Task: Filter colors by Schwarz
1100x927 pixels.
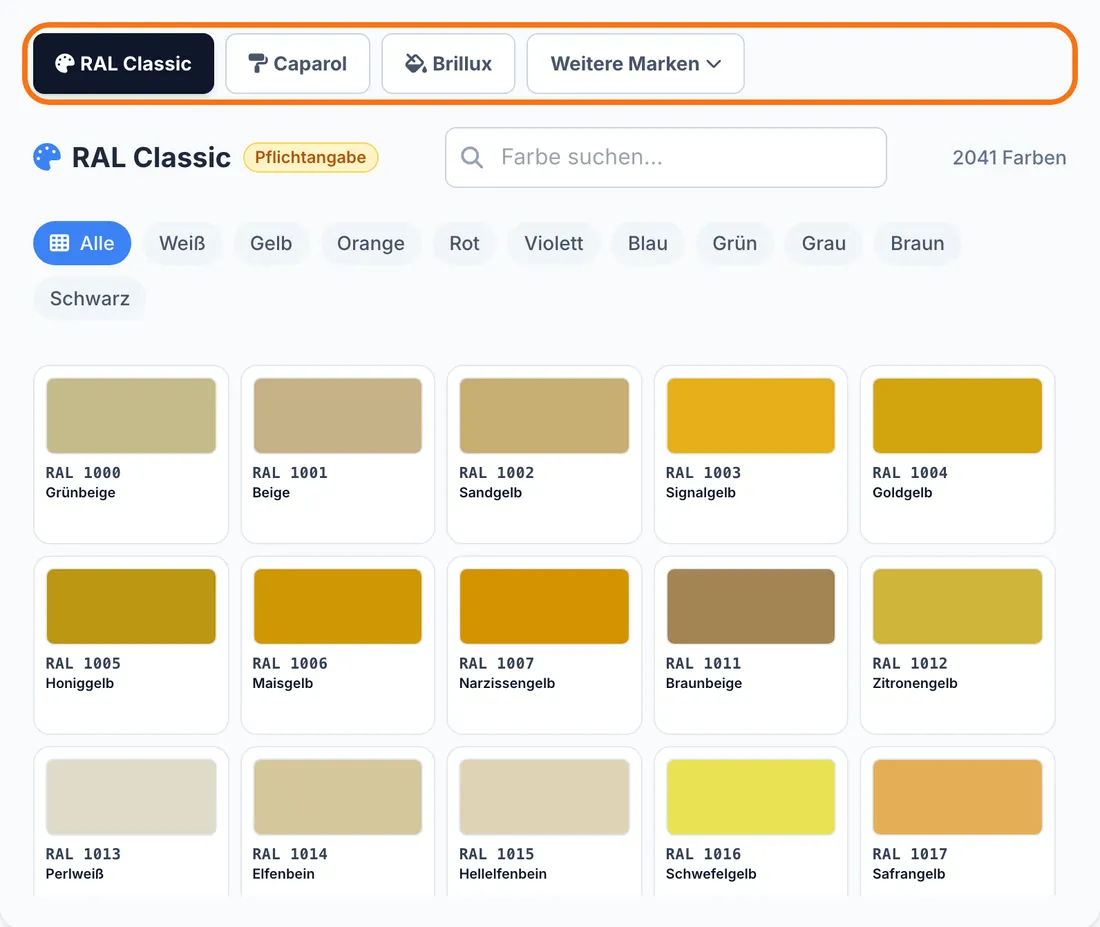Action: click(x=90, y=298)
